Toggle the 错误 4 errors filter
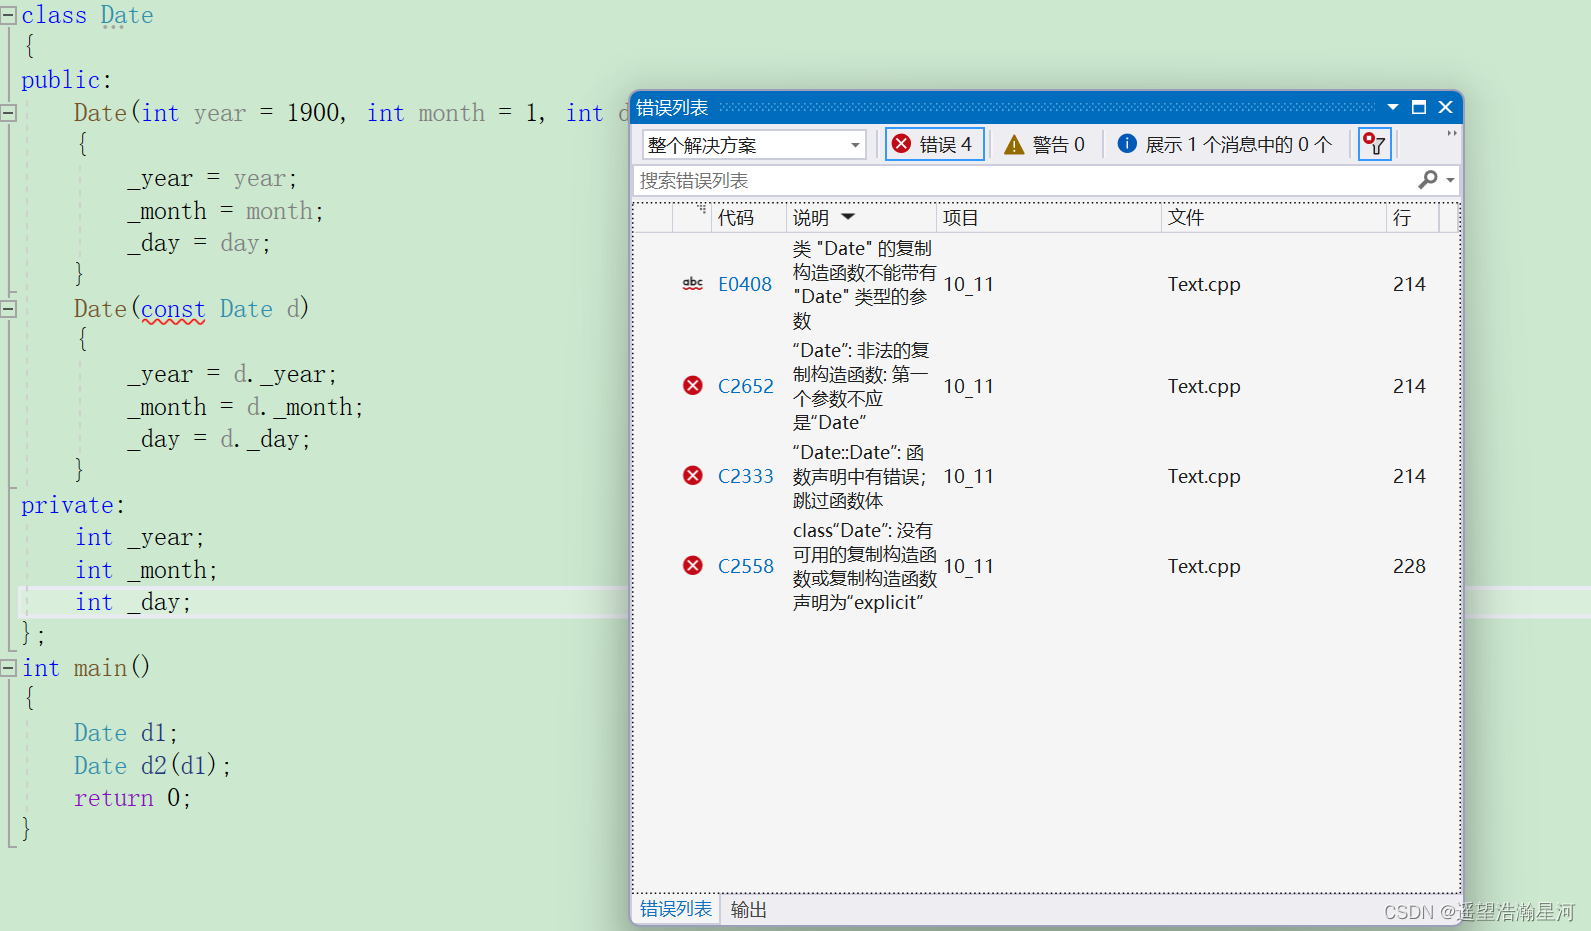Image resolution: width=1591 pixels, height=931 pixels. click(934, 144)
